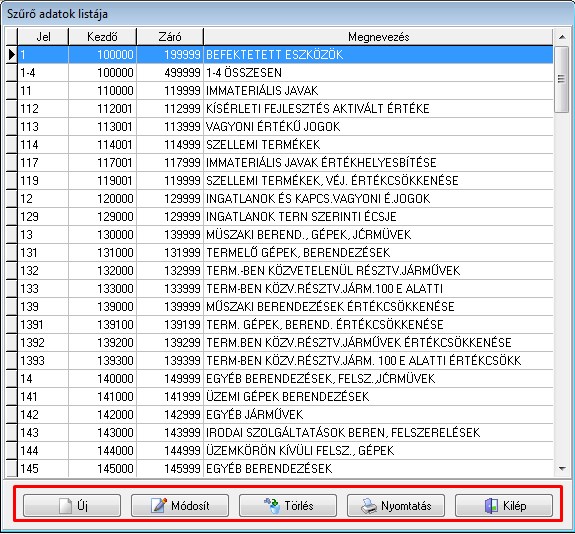Click the scrollbar up arrow
The image size is (575, 534).
[562, 37]
